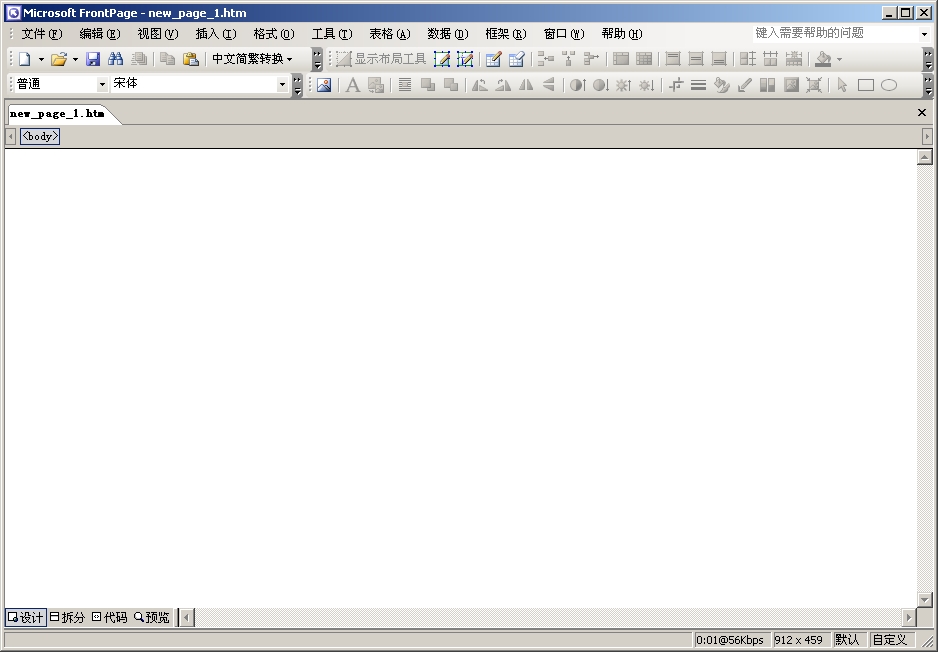Click the New page icon
The width and height of the screenshot is (938, 652).
click(x=25, y=59)
